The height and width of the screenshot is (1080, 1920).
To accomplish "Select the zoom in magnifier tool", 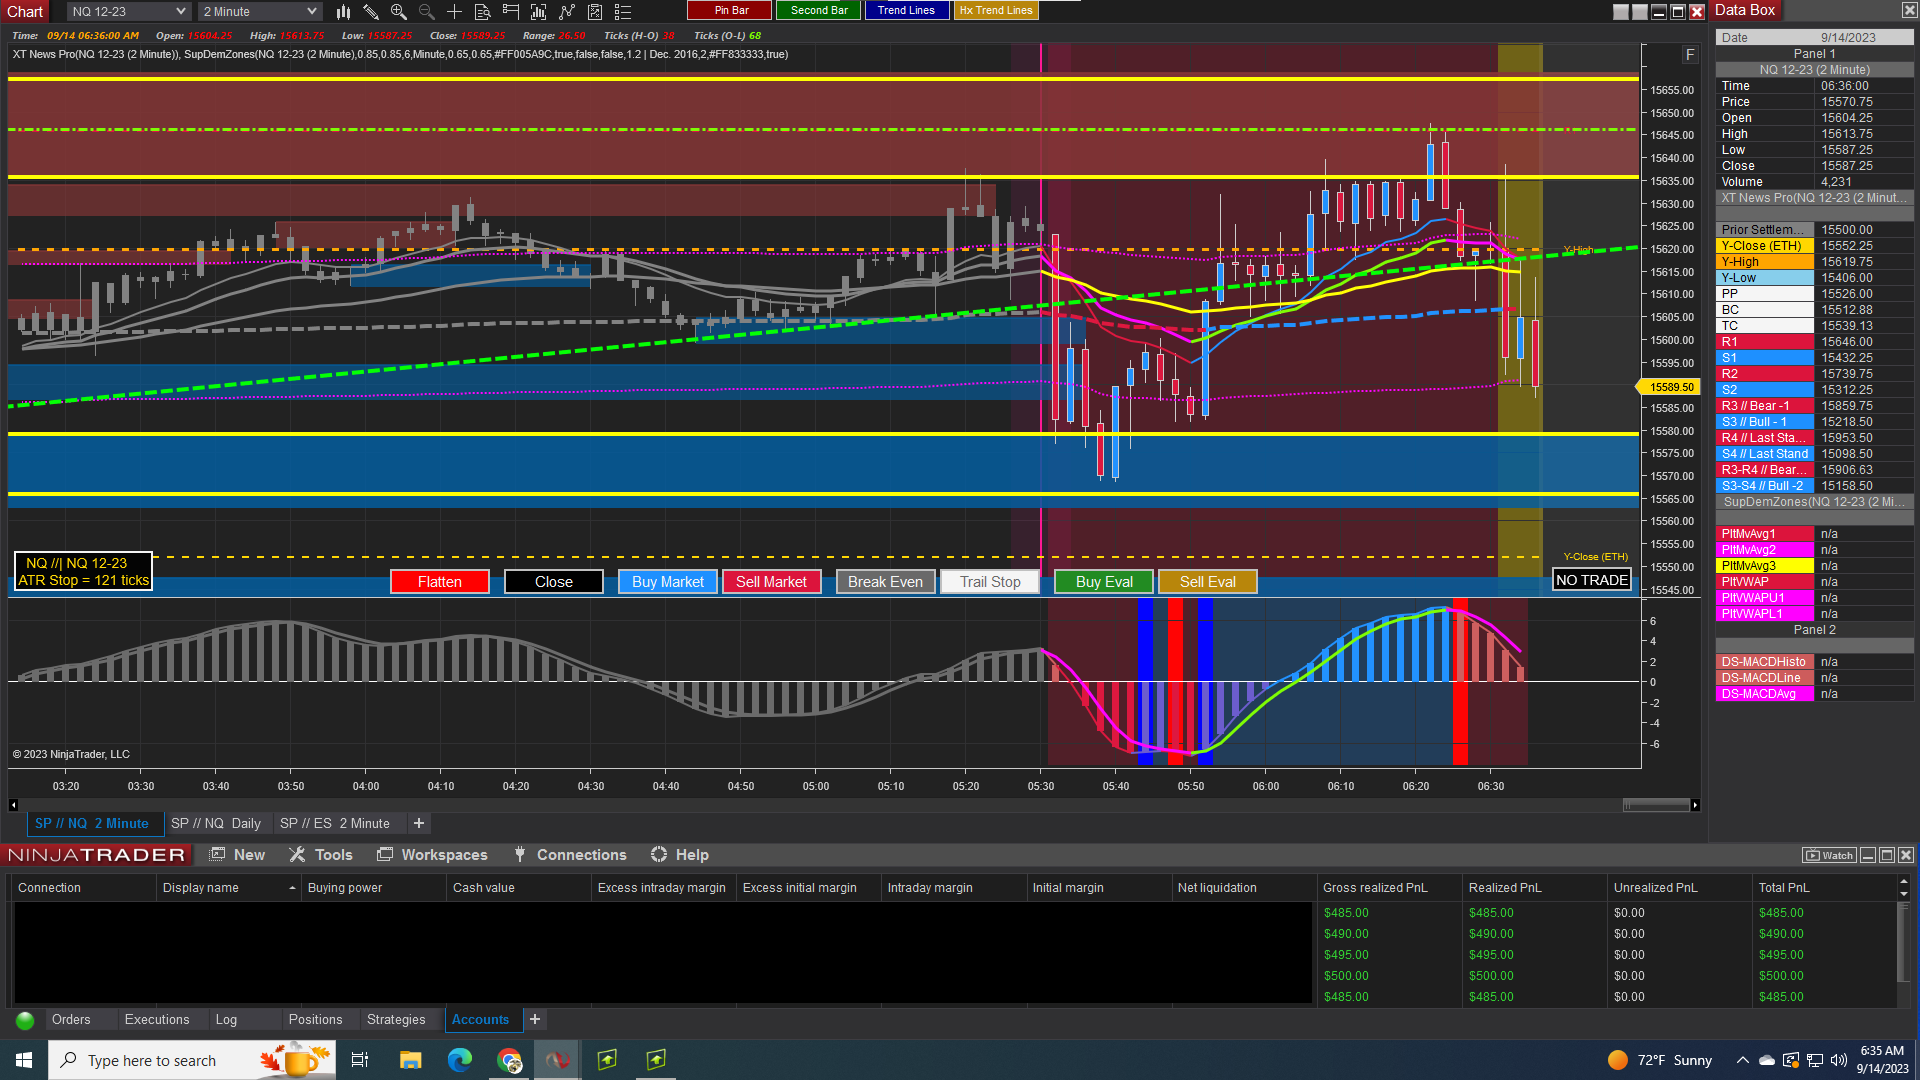I will (399, 11).
